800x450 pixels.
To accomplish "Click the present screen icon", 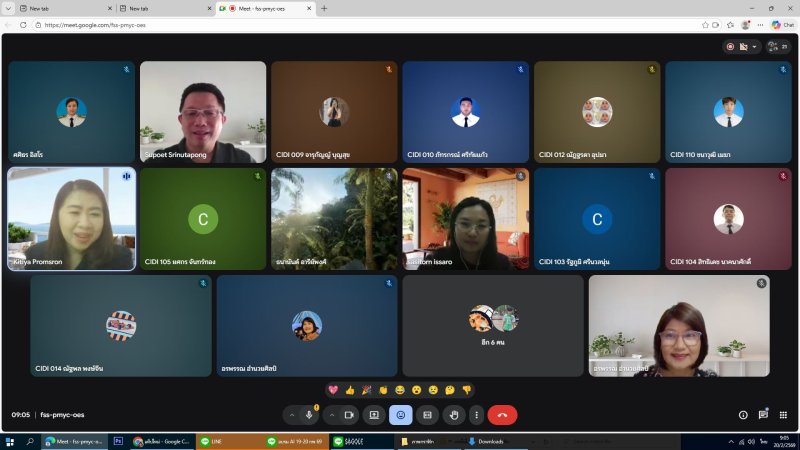I will click(375, 414).
